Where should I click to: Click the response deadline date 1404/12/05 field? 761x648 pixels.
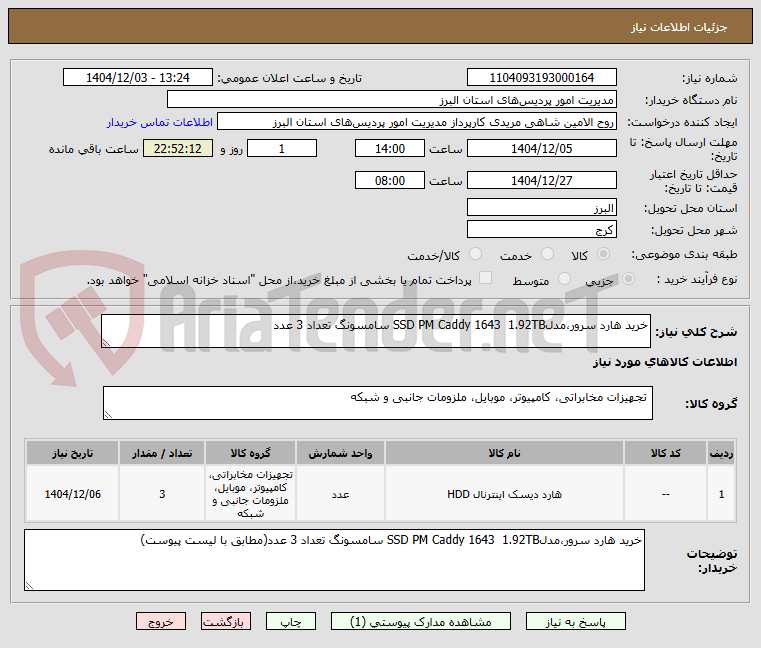[542, 148]
